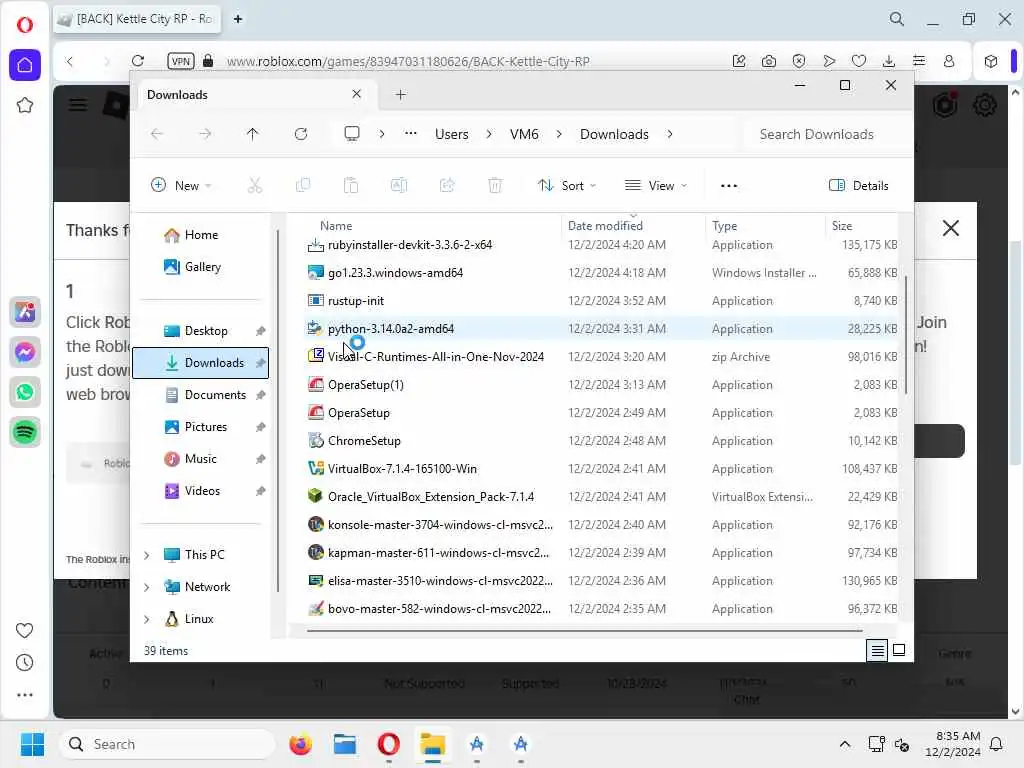Select python-3.14.0a2-amd64 file

[x=391, y=329]
